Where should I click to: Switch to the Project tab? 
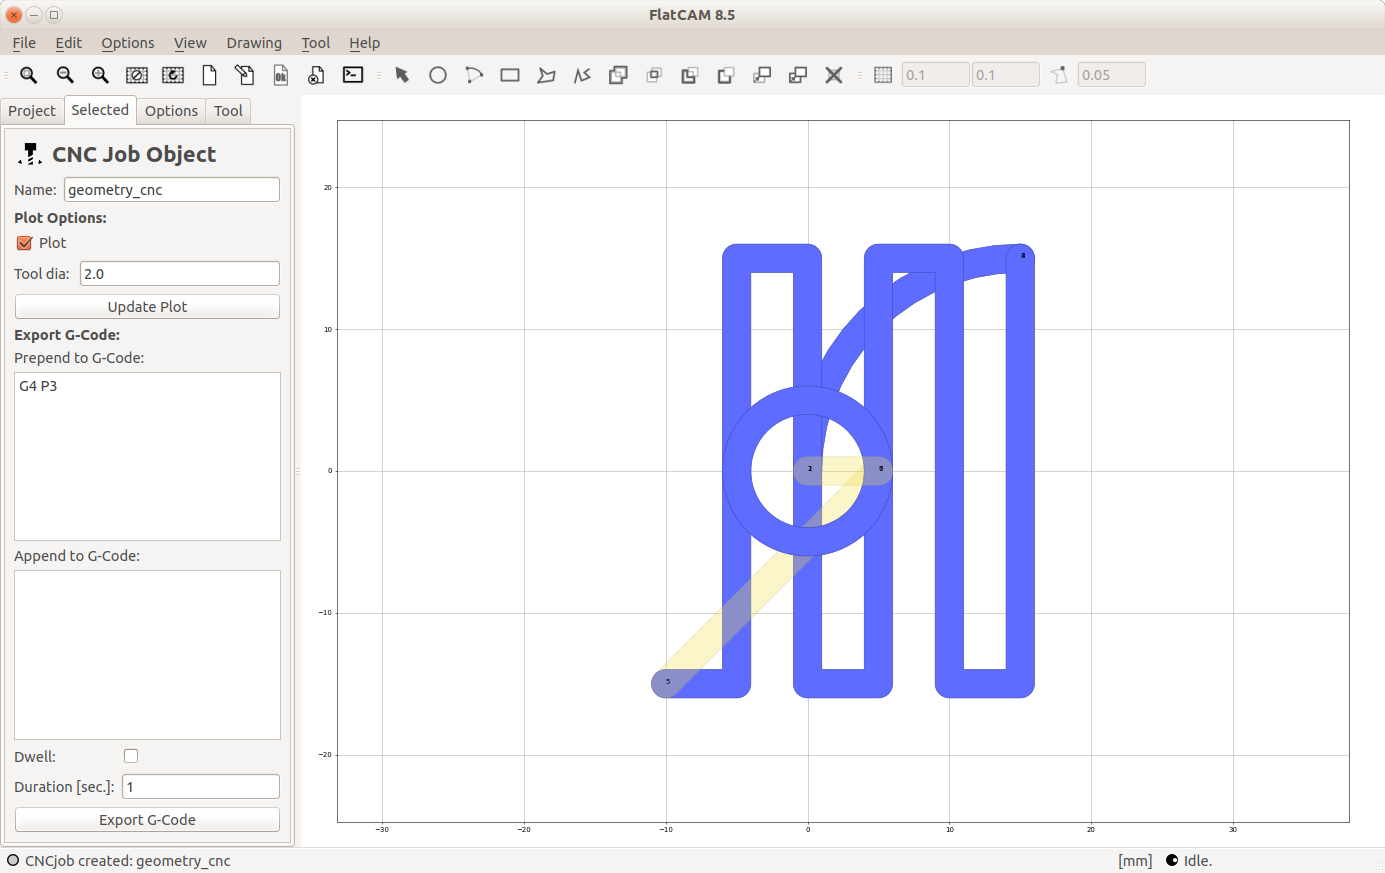click(32, 111)
